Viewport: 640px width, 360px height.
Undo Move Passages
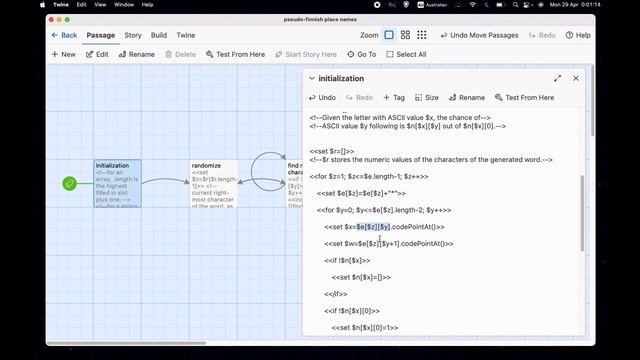pos(479,35)
